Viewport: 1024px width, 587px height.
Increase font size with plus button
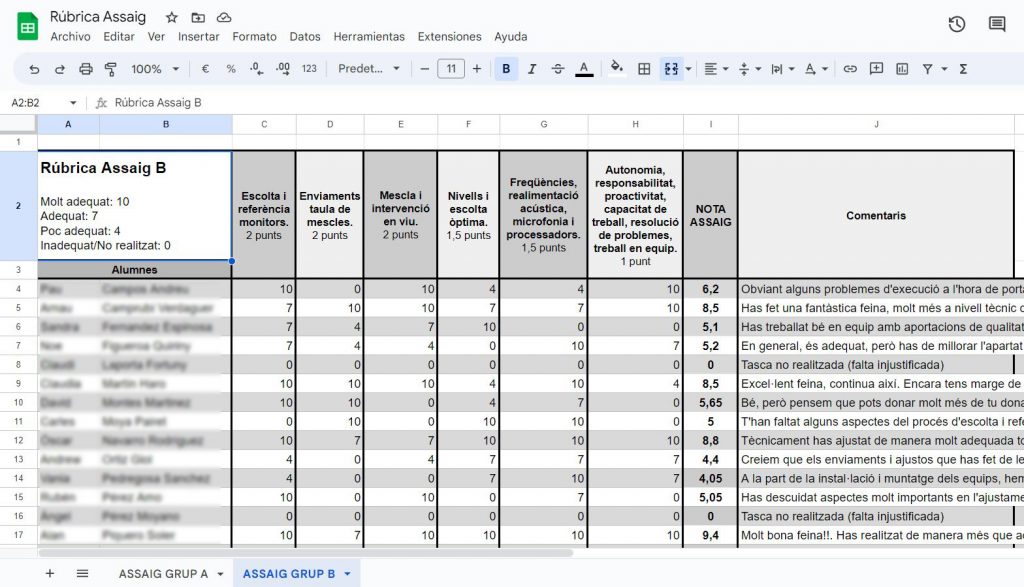476,69
